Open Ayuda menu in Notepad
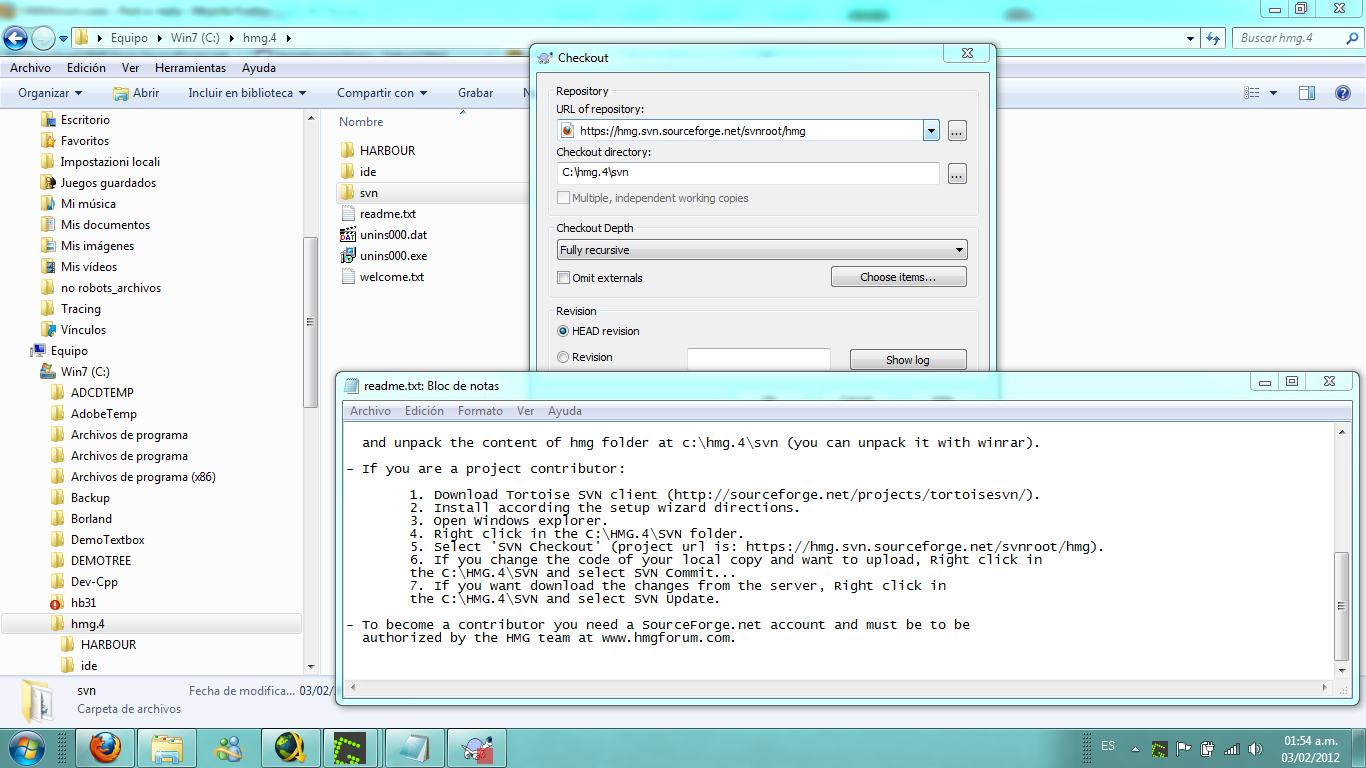This screenshot has height=768, width=1366. coord(565,411)
